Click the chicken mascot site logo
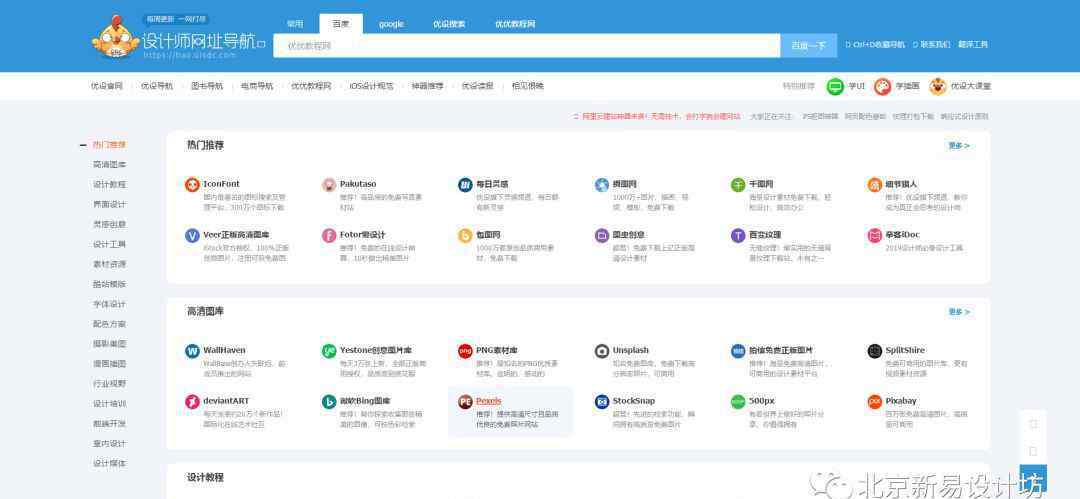Viewport: 1080px width, 499px height. click(116, 37)
